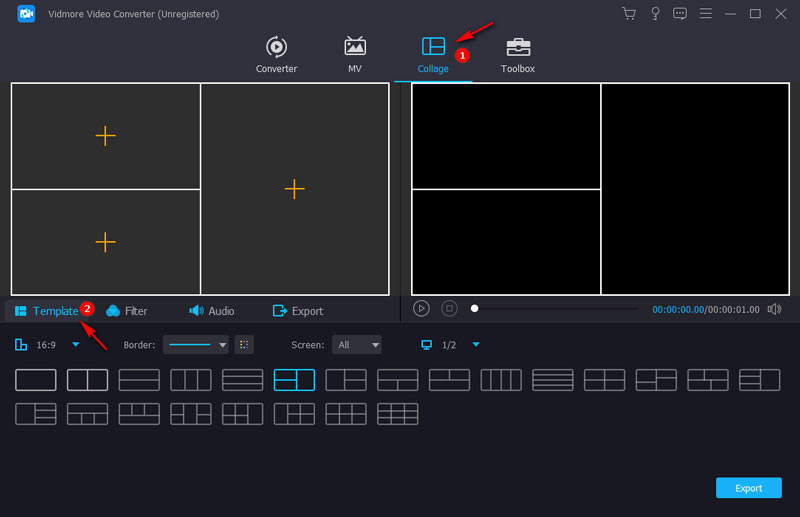Viewport: 800px width, 517px height.
Task: Switch to the Converter tab
Action: (276, 54)
